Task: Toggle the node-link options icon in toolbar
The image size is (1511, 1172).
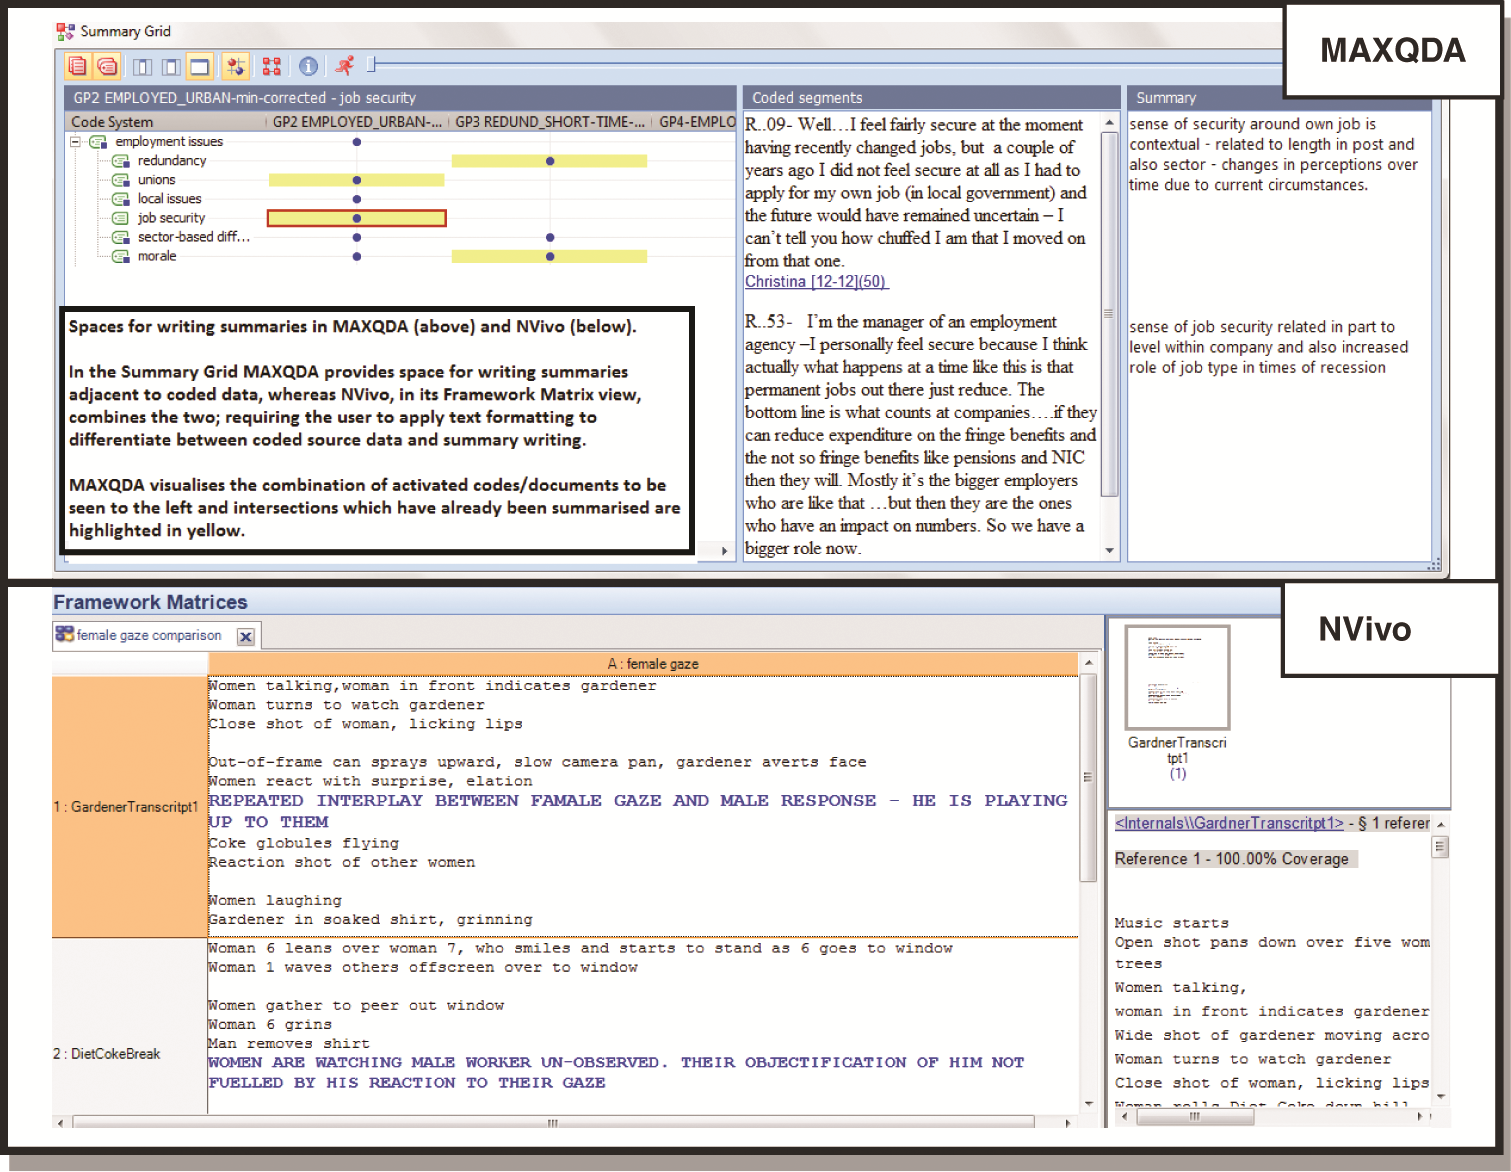Action: pos(235,67)
